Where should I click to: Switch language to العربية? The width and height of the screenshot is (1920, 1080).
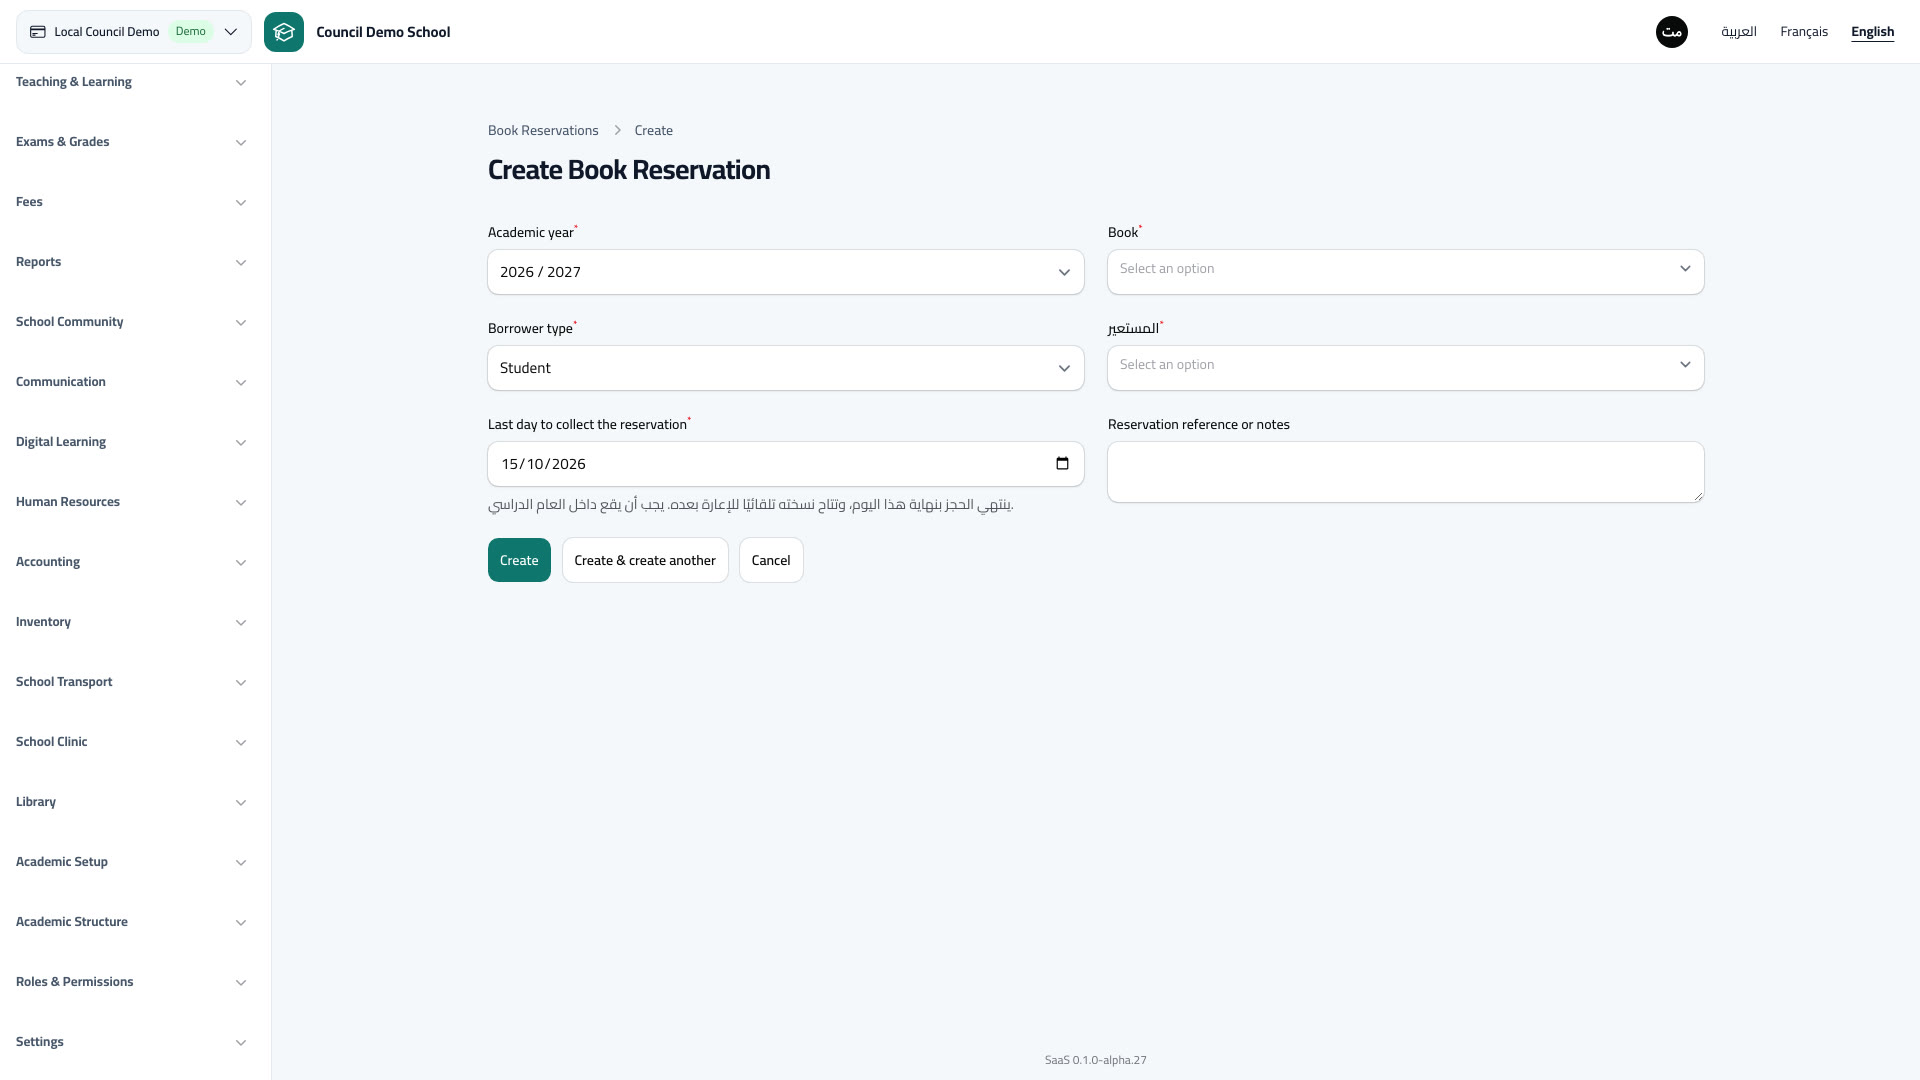1739,32
